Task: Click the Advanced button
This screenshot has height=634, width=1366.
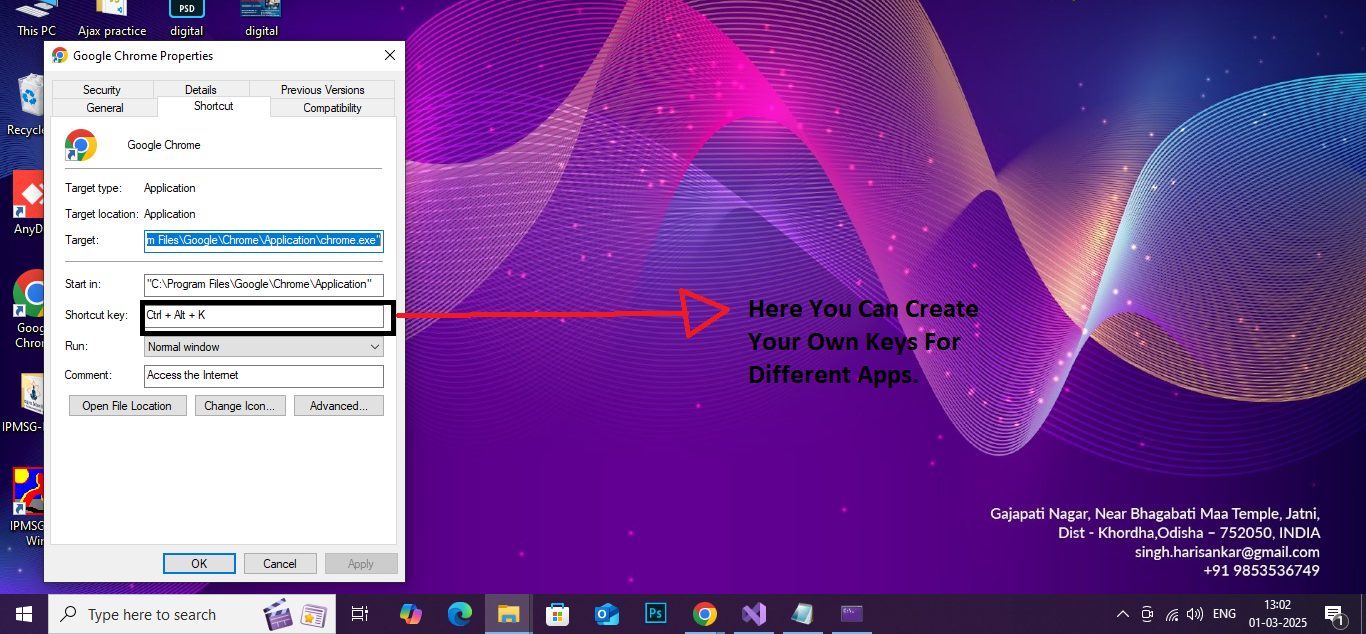Action: pos(338,406)
